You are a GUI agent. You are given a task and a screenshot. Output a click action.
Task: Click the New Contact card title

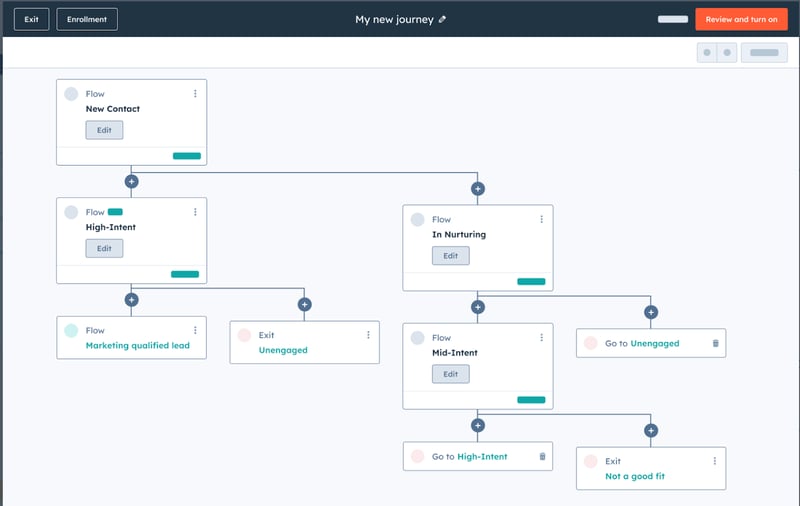112,109
